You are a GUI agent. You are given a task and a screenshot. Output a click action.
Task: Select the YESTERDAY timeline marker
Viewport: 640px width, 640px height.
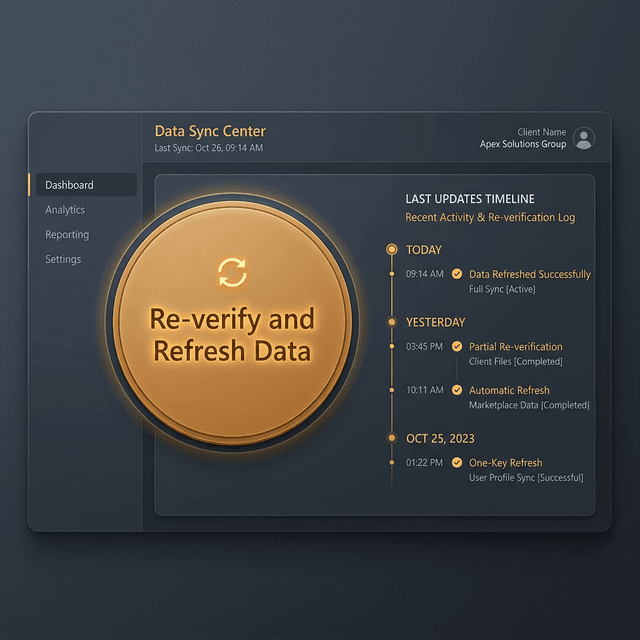coord(392,322)
